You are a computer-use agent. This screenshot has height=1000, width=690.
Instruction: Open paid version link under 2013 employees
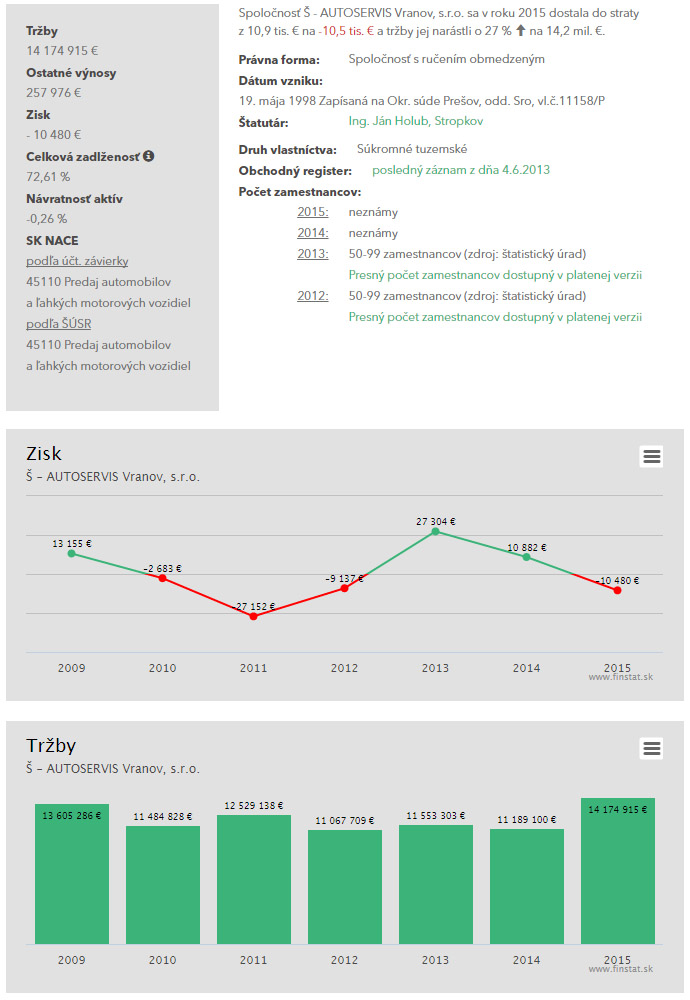[x=495, y=276]
